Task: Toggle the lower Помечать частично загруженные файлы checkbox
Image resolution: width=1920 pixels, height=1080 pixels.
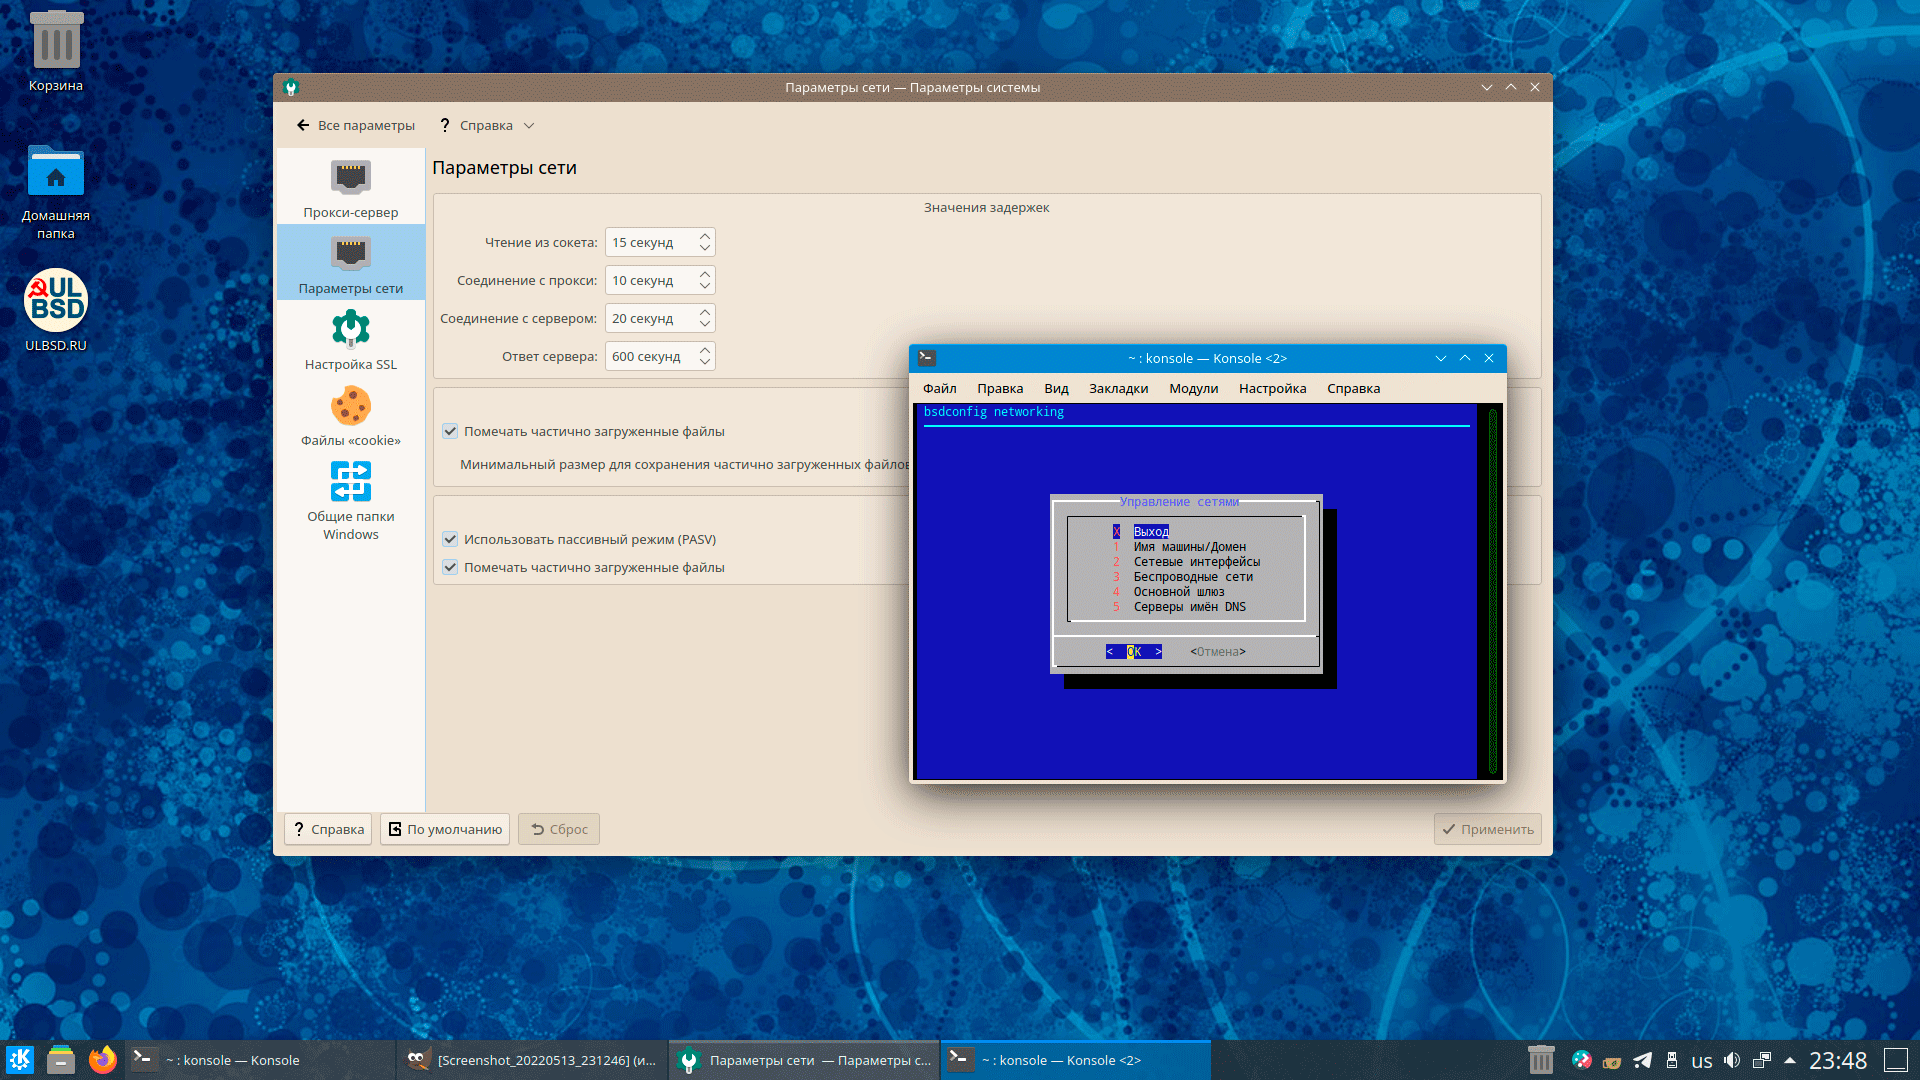Action: tap(450, 567)
